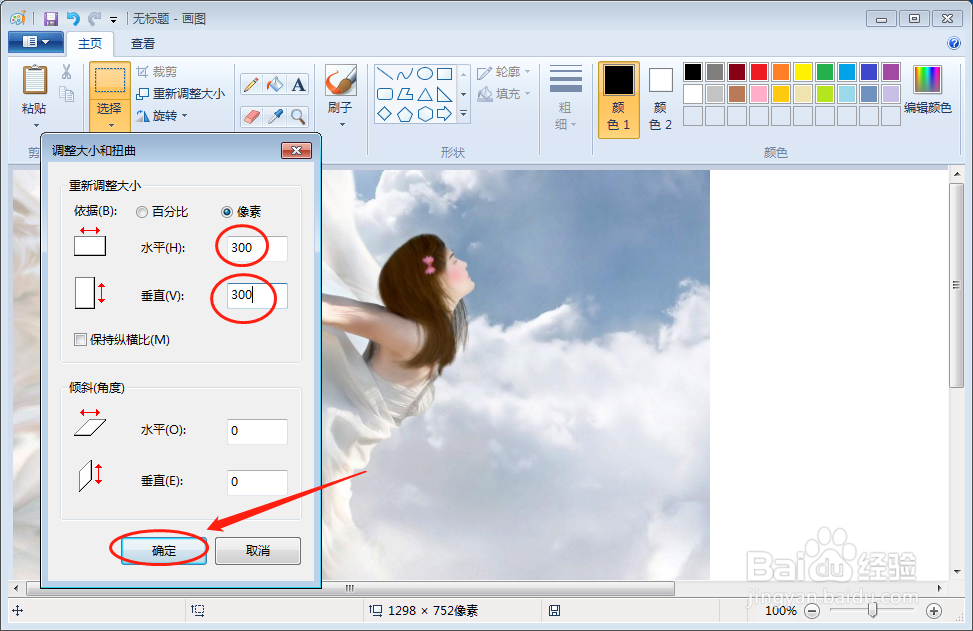Select 颜色 2 background color box

[x=660, y=99]
